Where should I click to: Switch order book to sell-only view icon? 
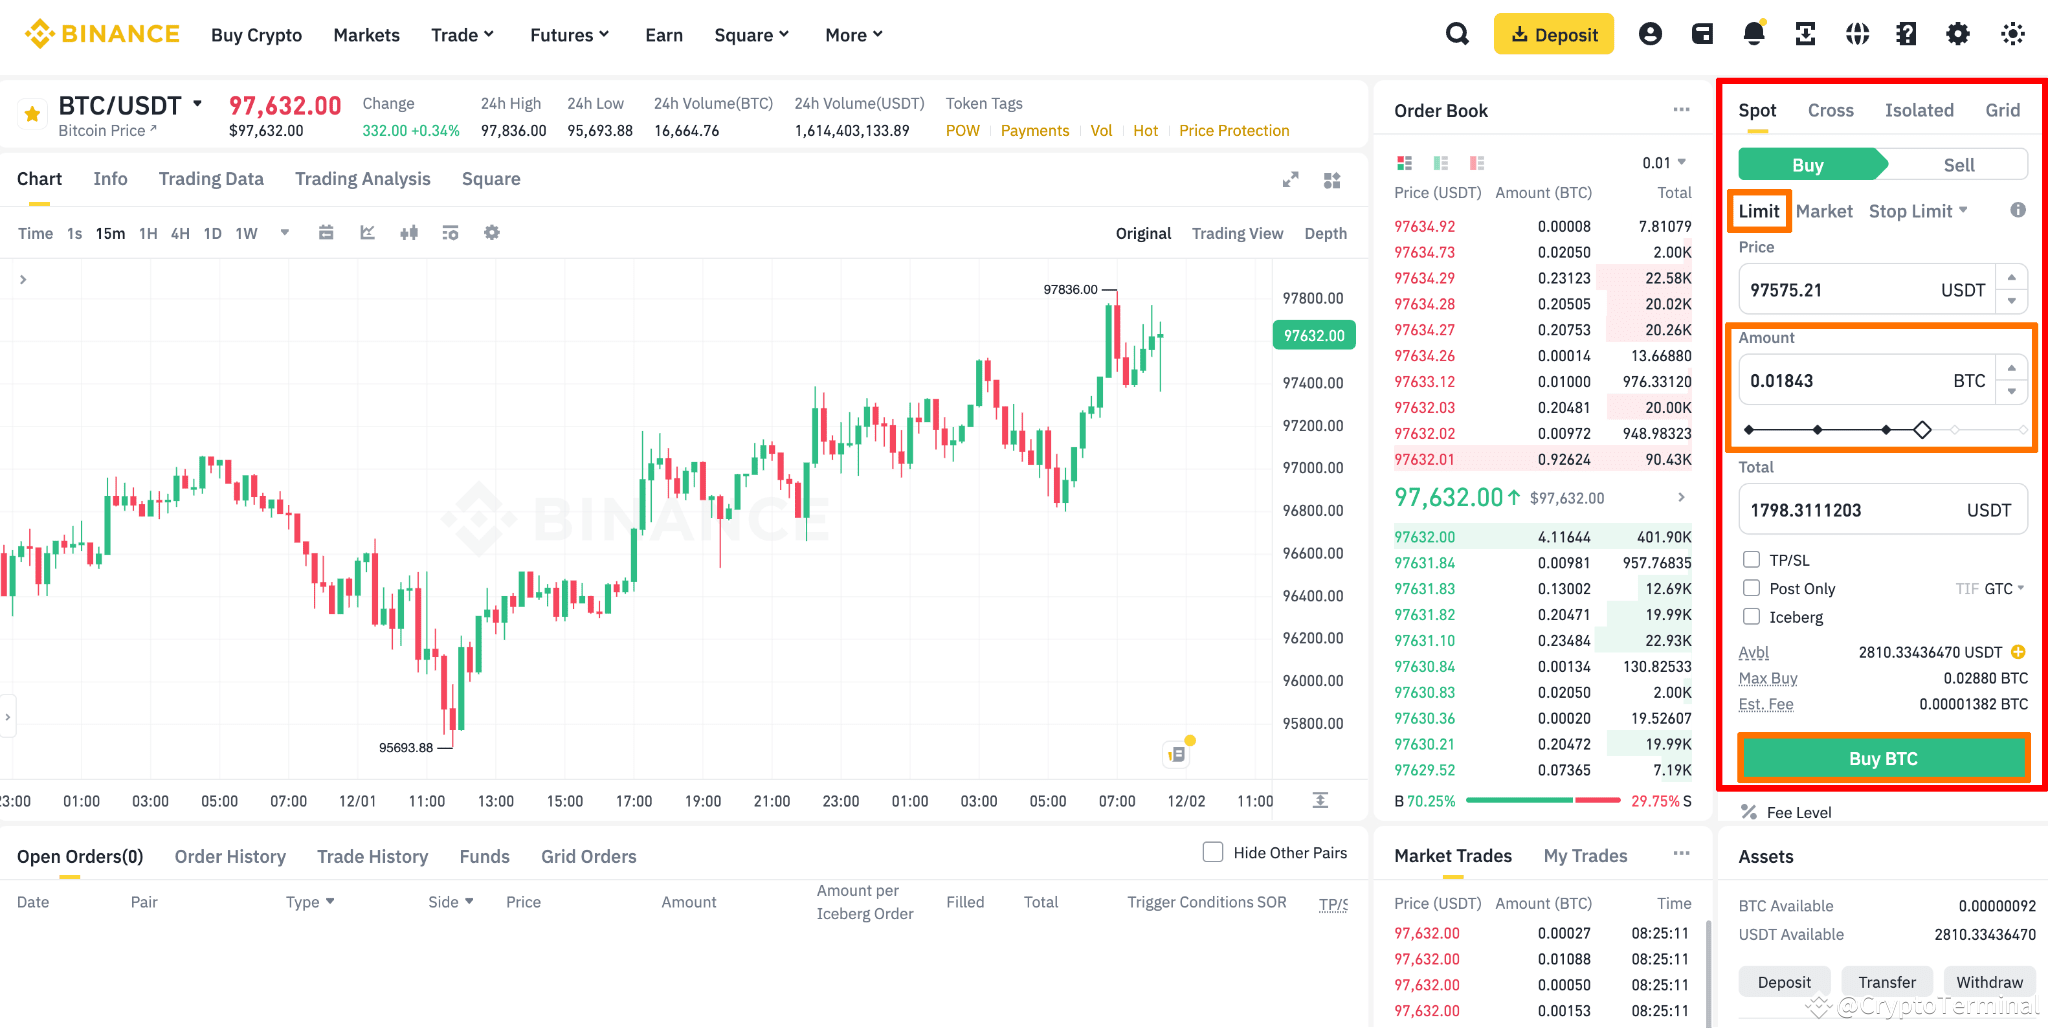click(1477, 162)
